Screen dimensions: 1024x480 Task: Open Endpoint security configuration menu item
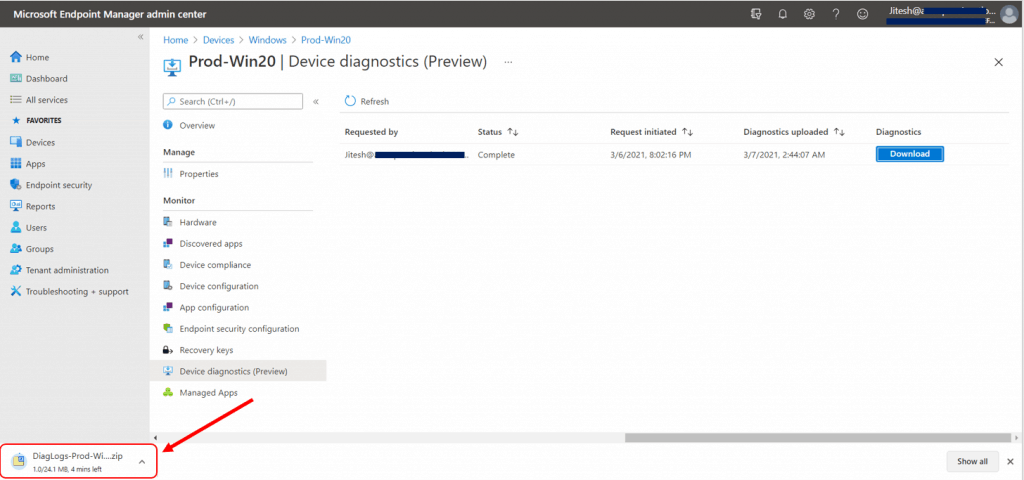pos(238,328)
